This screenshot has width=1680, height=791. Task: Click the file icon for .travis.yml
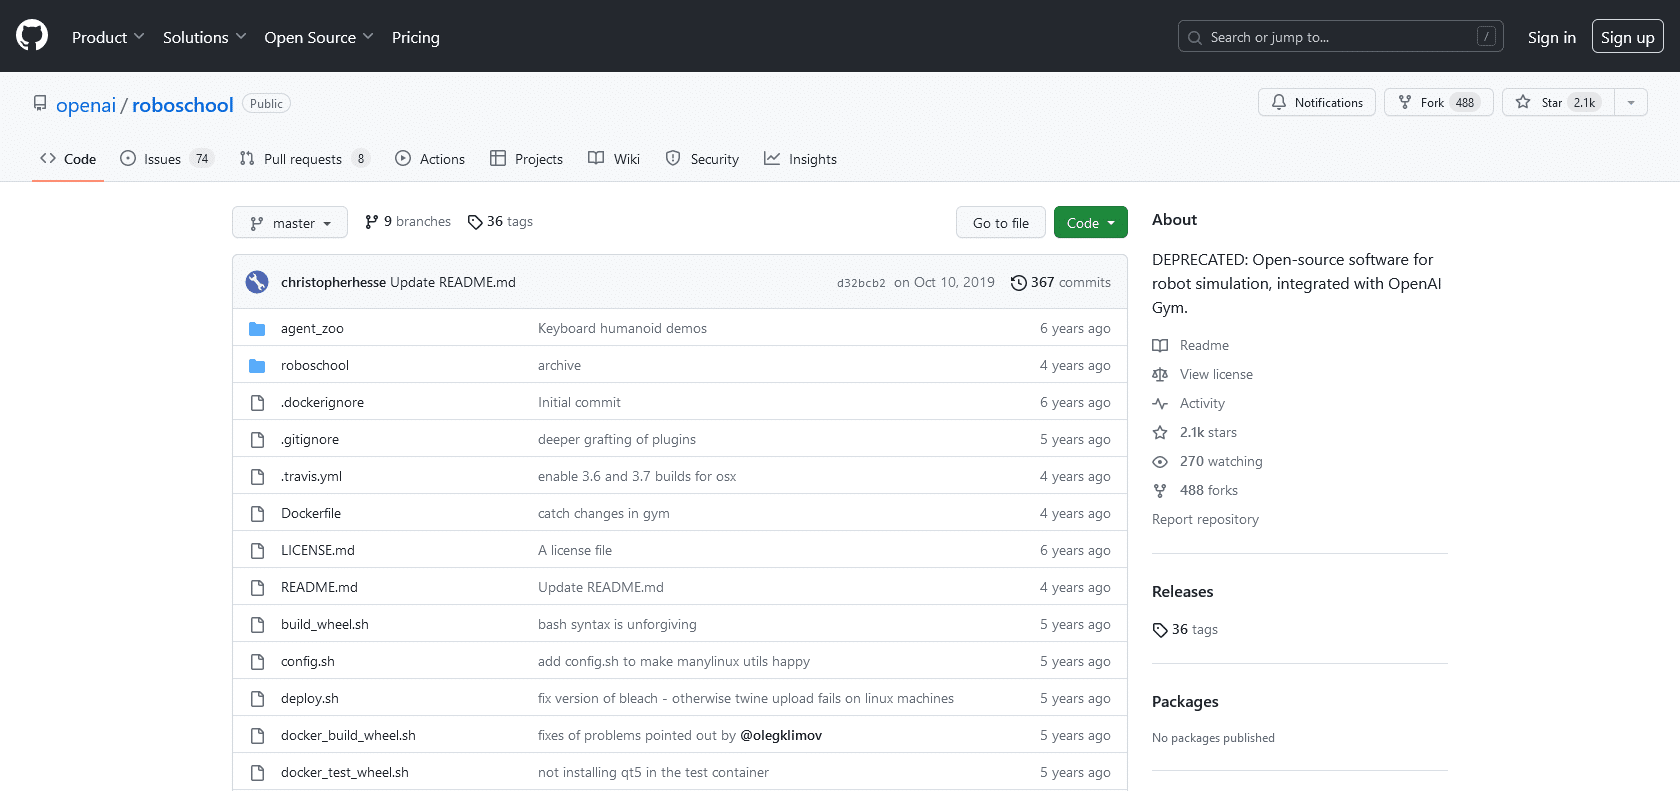257,476
